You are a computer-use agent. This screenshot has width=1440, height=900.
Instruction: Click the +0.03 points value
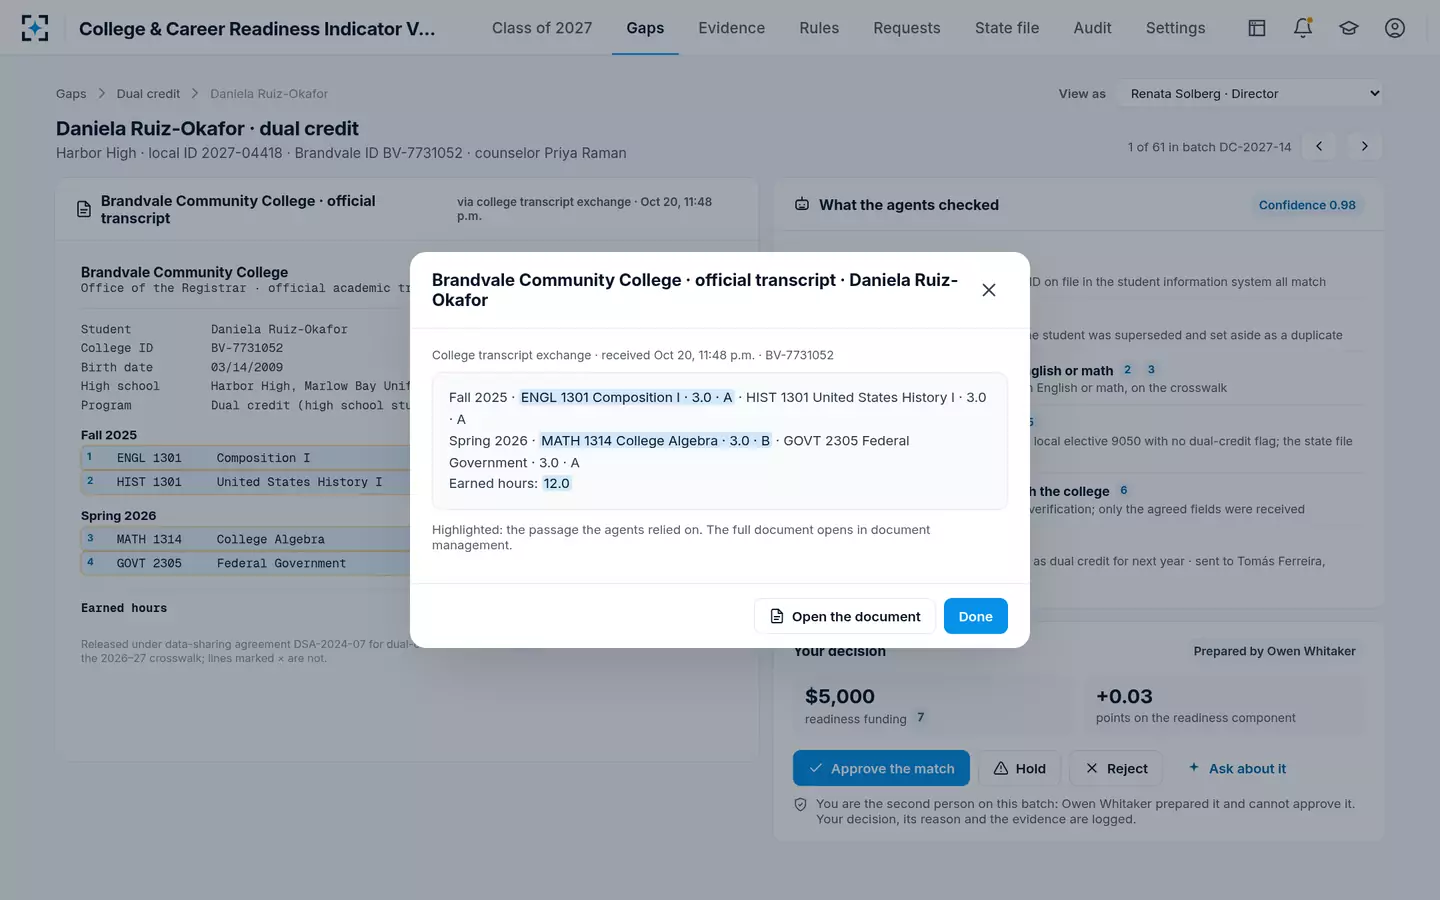1124,696
